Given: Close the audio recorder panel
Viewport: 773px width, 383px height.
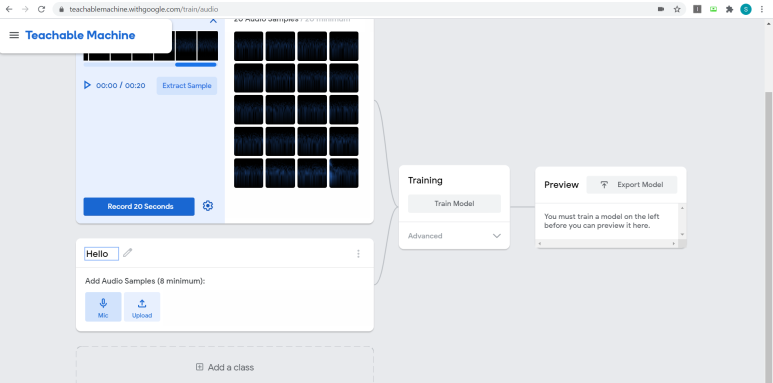Looking at the screenshot, I should [213, 21].
